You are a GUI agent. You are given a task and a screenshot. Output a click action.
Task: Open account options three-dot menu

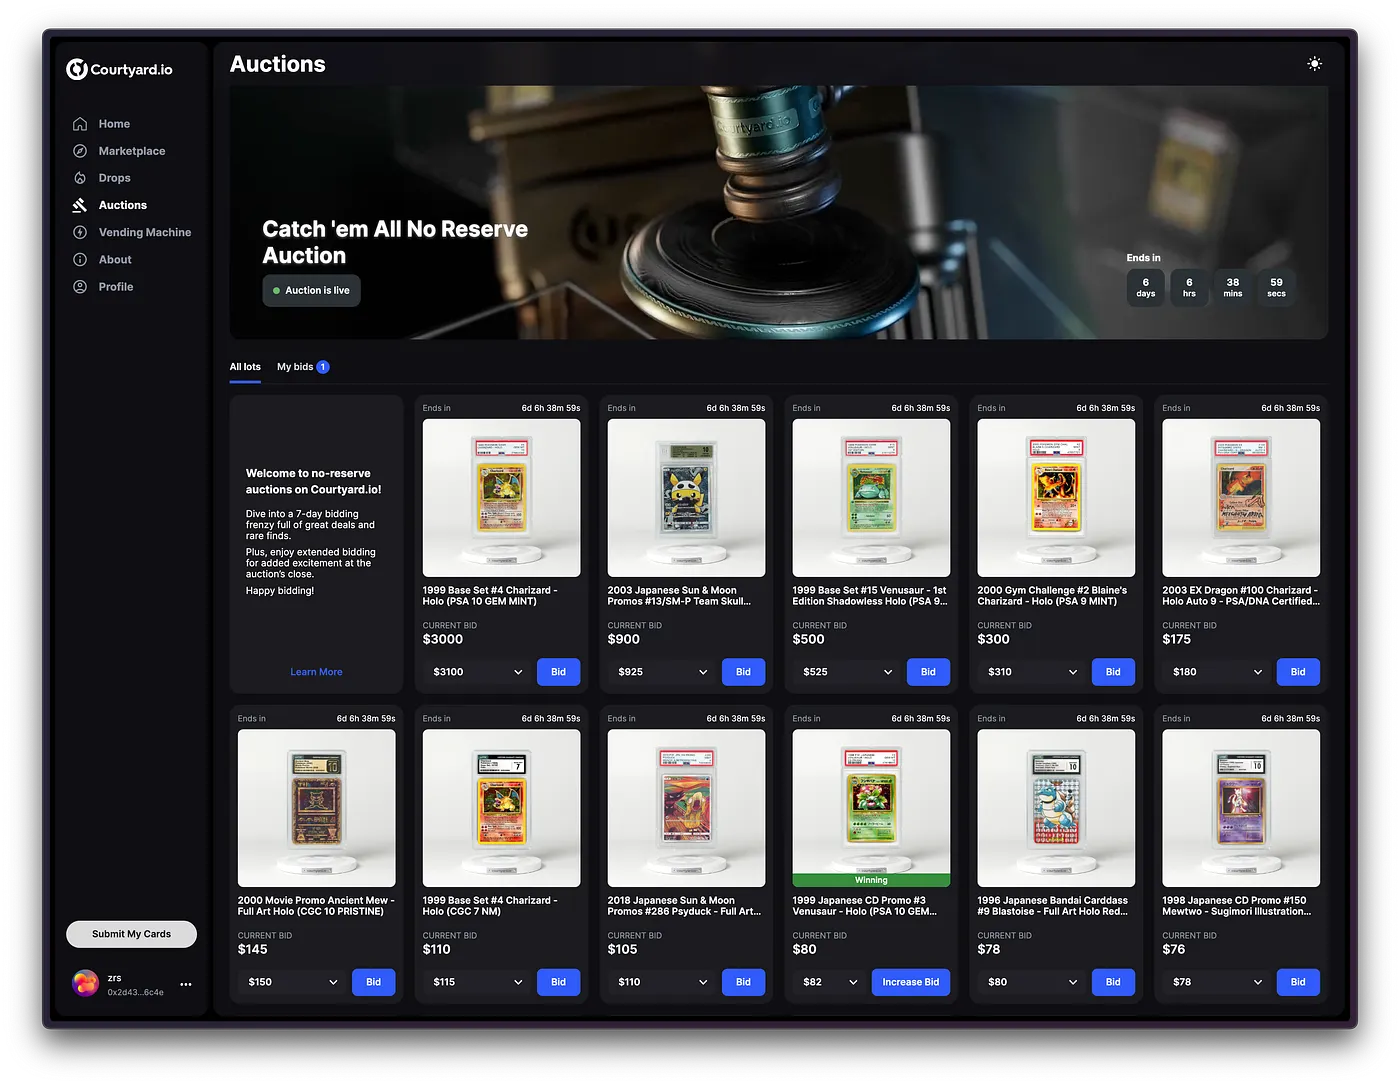tap(185, 984)
